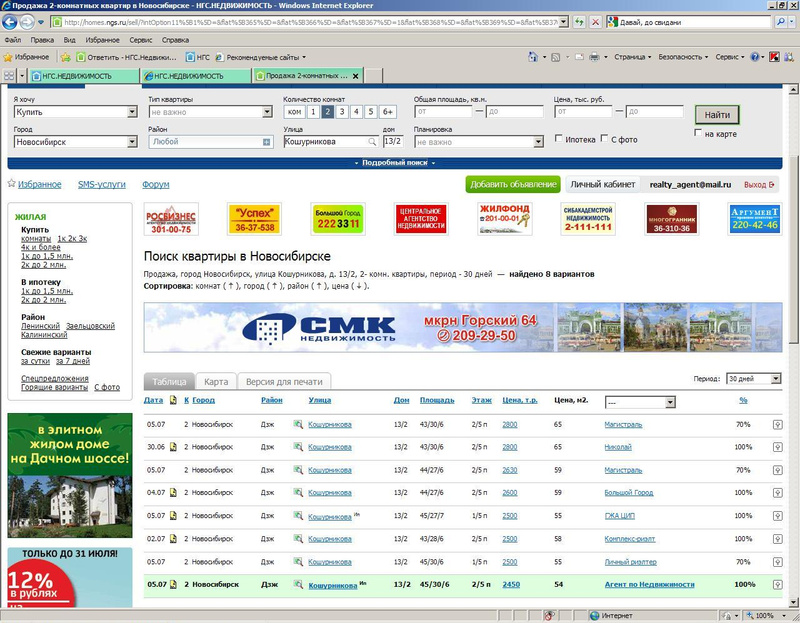
Task: Click the note icon beside date 30.06
Action: 173,447
